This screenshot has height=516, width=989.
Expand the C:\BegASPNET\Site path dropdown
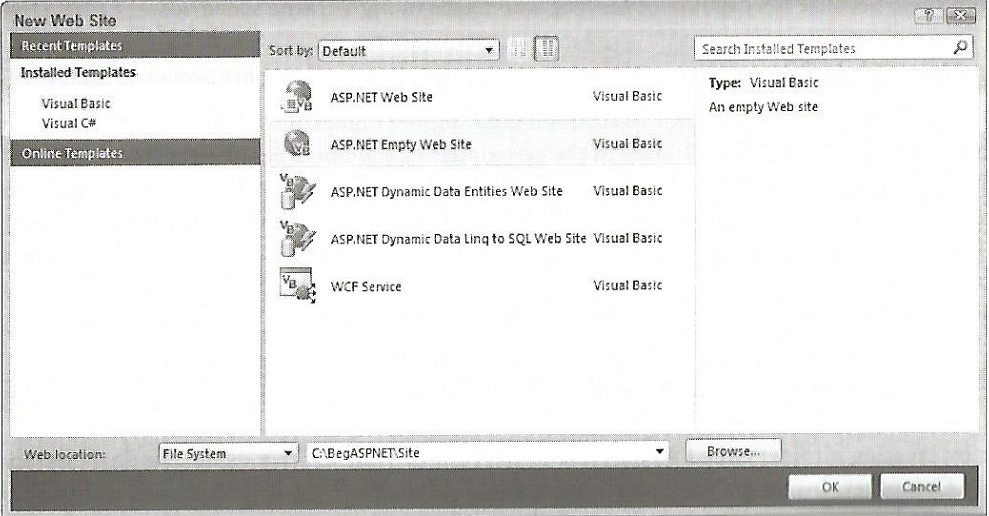pyautogui.click(x=660, y=452)
